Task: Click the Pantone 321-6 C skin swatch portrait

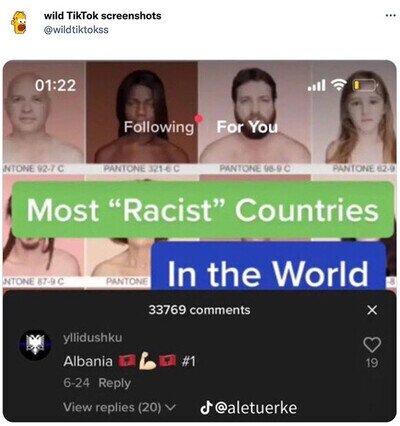Action: tap(142, 112)
